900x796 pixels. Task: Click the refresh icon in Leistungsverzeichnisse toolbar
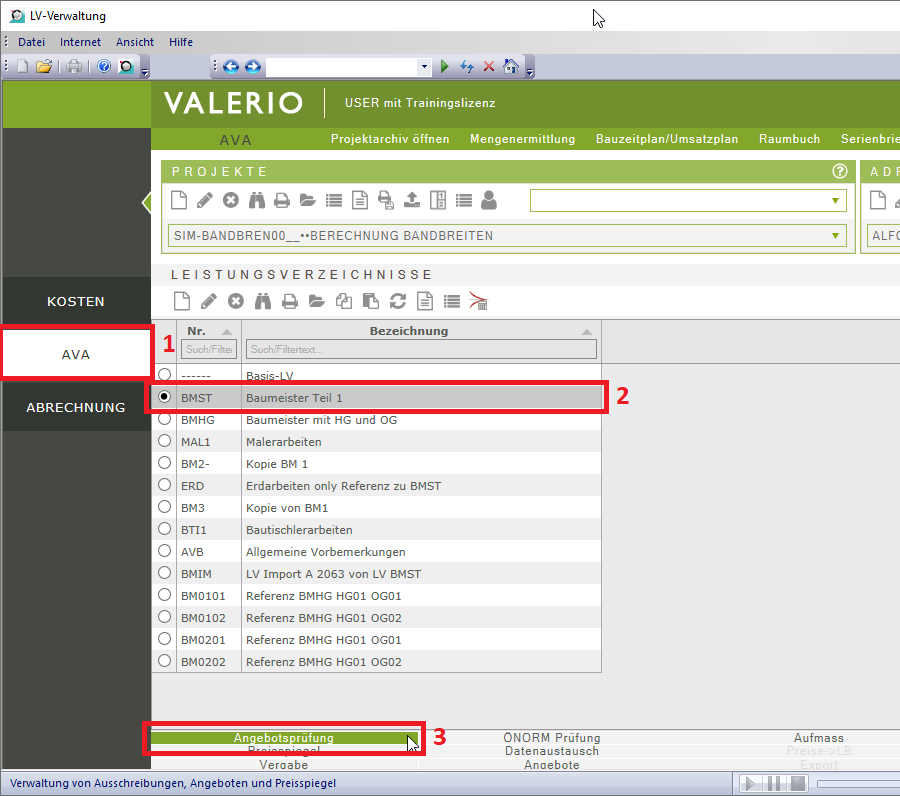[398, 301]
